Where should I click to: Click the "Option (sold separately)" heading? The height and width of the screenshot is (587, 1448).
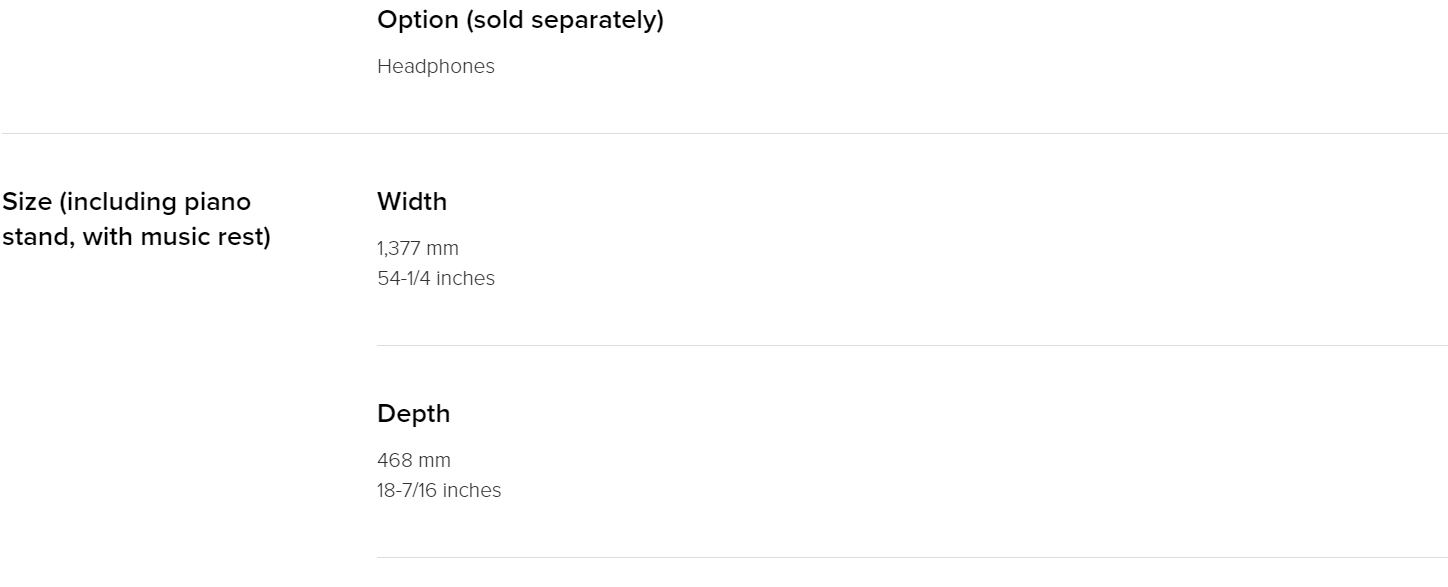coord(520,21)
